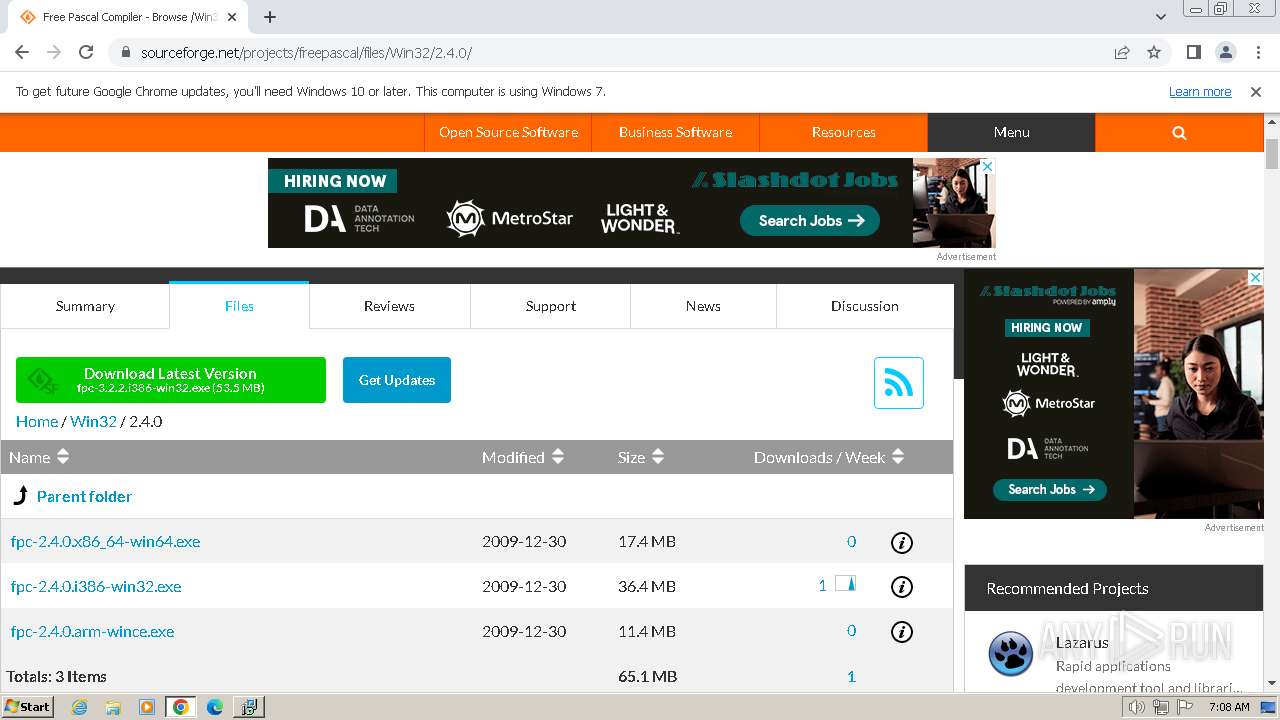This screenshot has width=1280, height=720.
Task: Download fpc-2.4.0.i386-win32.exe
Action: coord(96,586)
